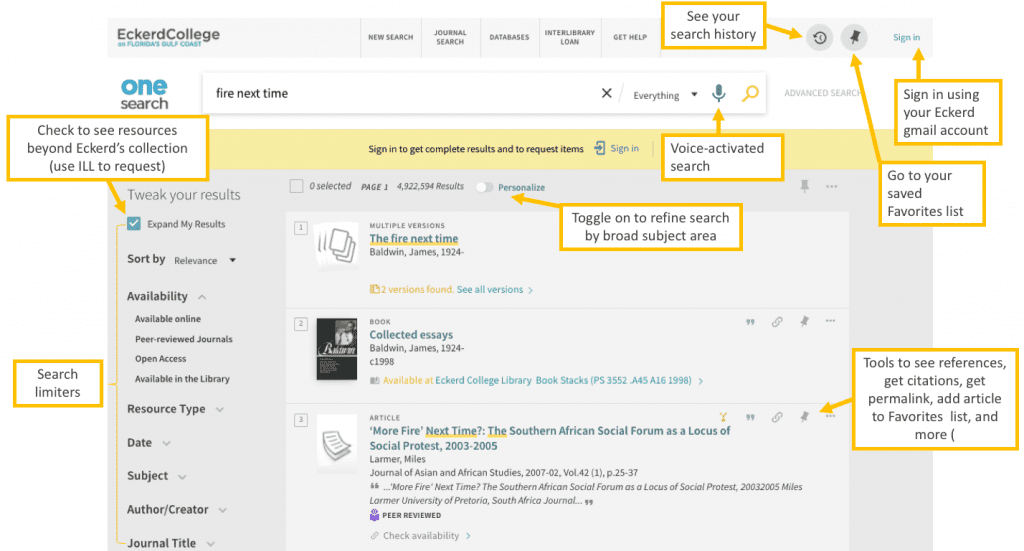Filter by Open Access
This screenshot has height=551, width=1024.
[x=160, y=358]
